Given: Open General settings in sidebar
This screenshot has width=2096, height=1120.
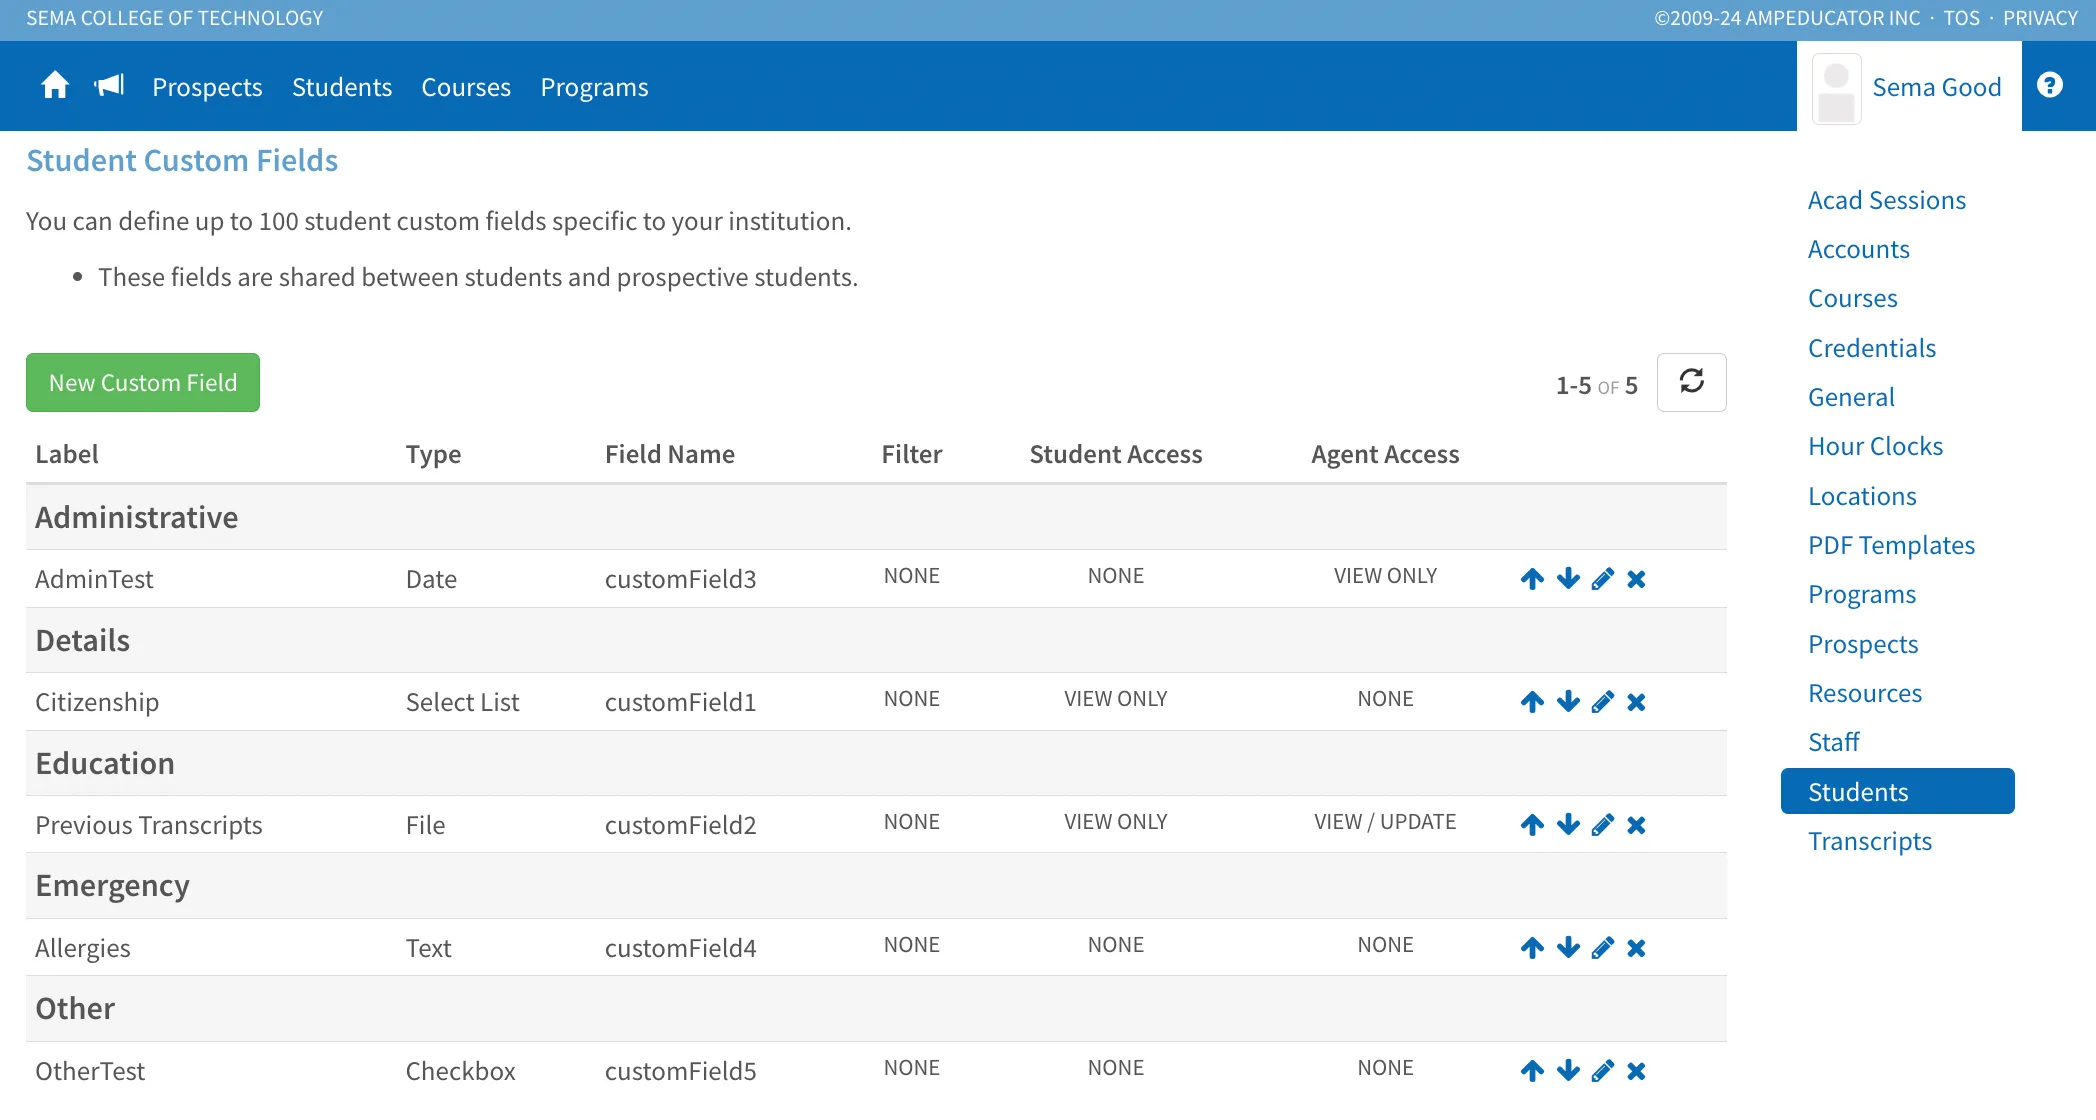Looking at the screenshot, I should [x=1851, y=397].
